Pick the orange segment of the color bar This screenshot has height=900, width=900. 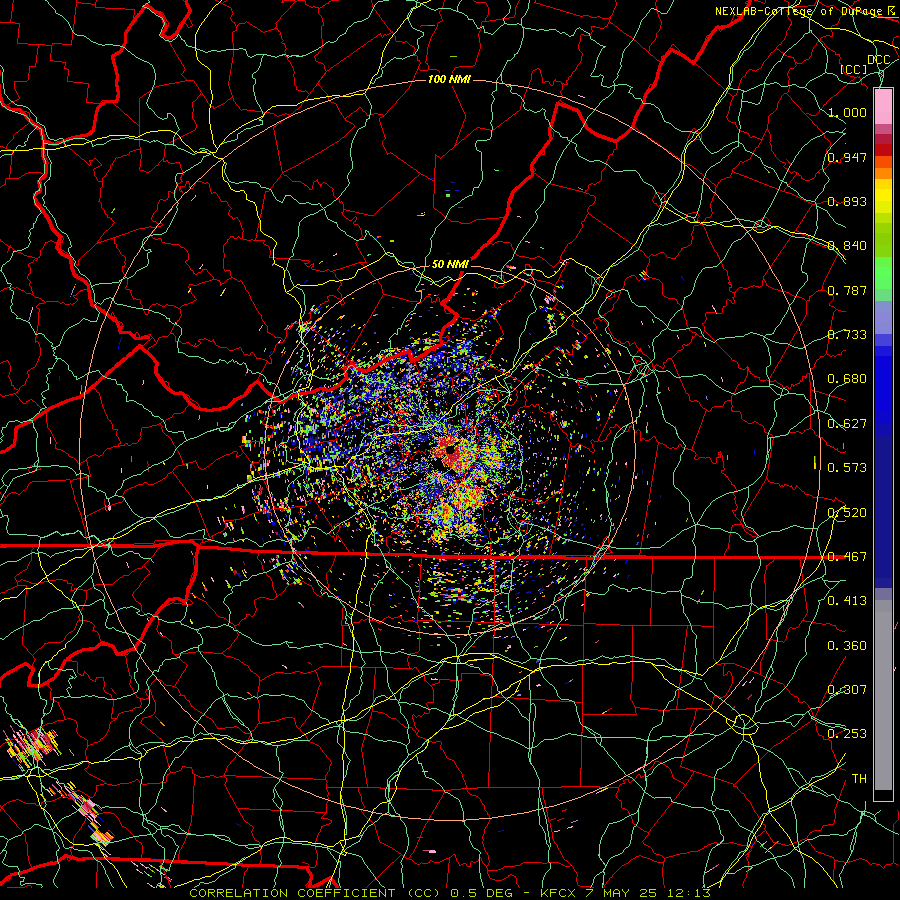(x=883, y=173)
